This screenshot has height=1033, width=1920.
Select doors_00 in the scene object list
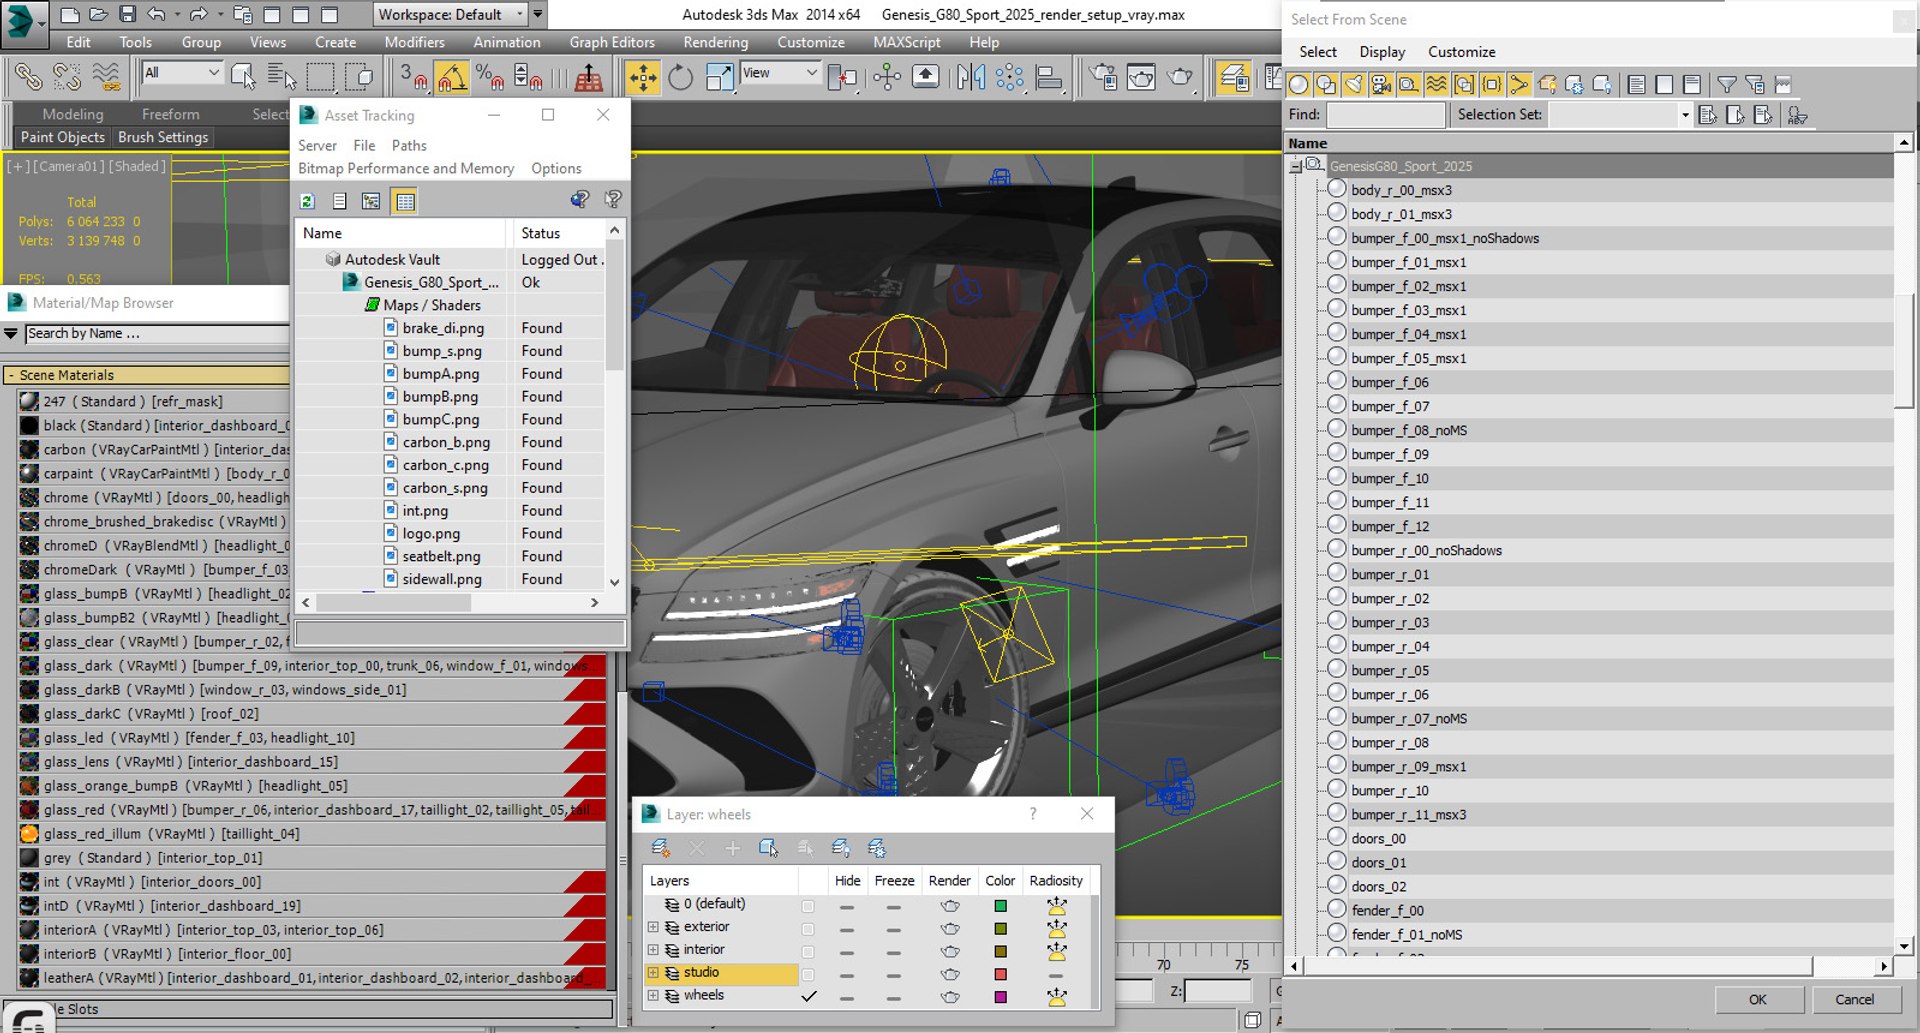coord(1378,839)
